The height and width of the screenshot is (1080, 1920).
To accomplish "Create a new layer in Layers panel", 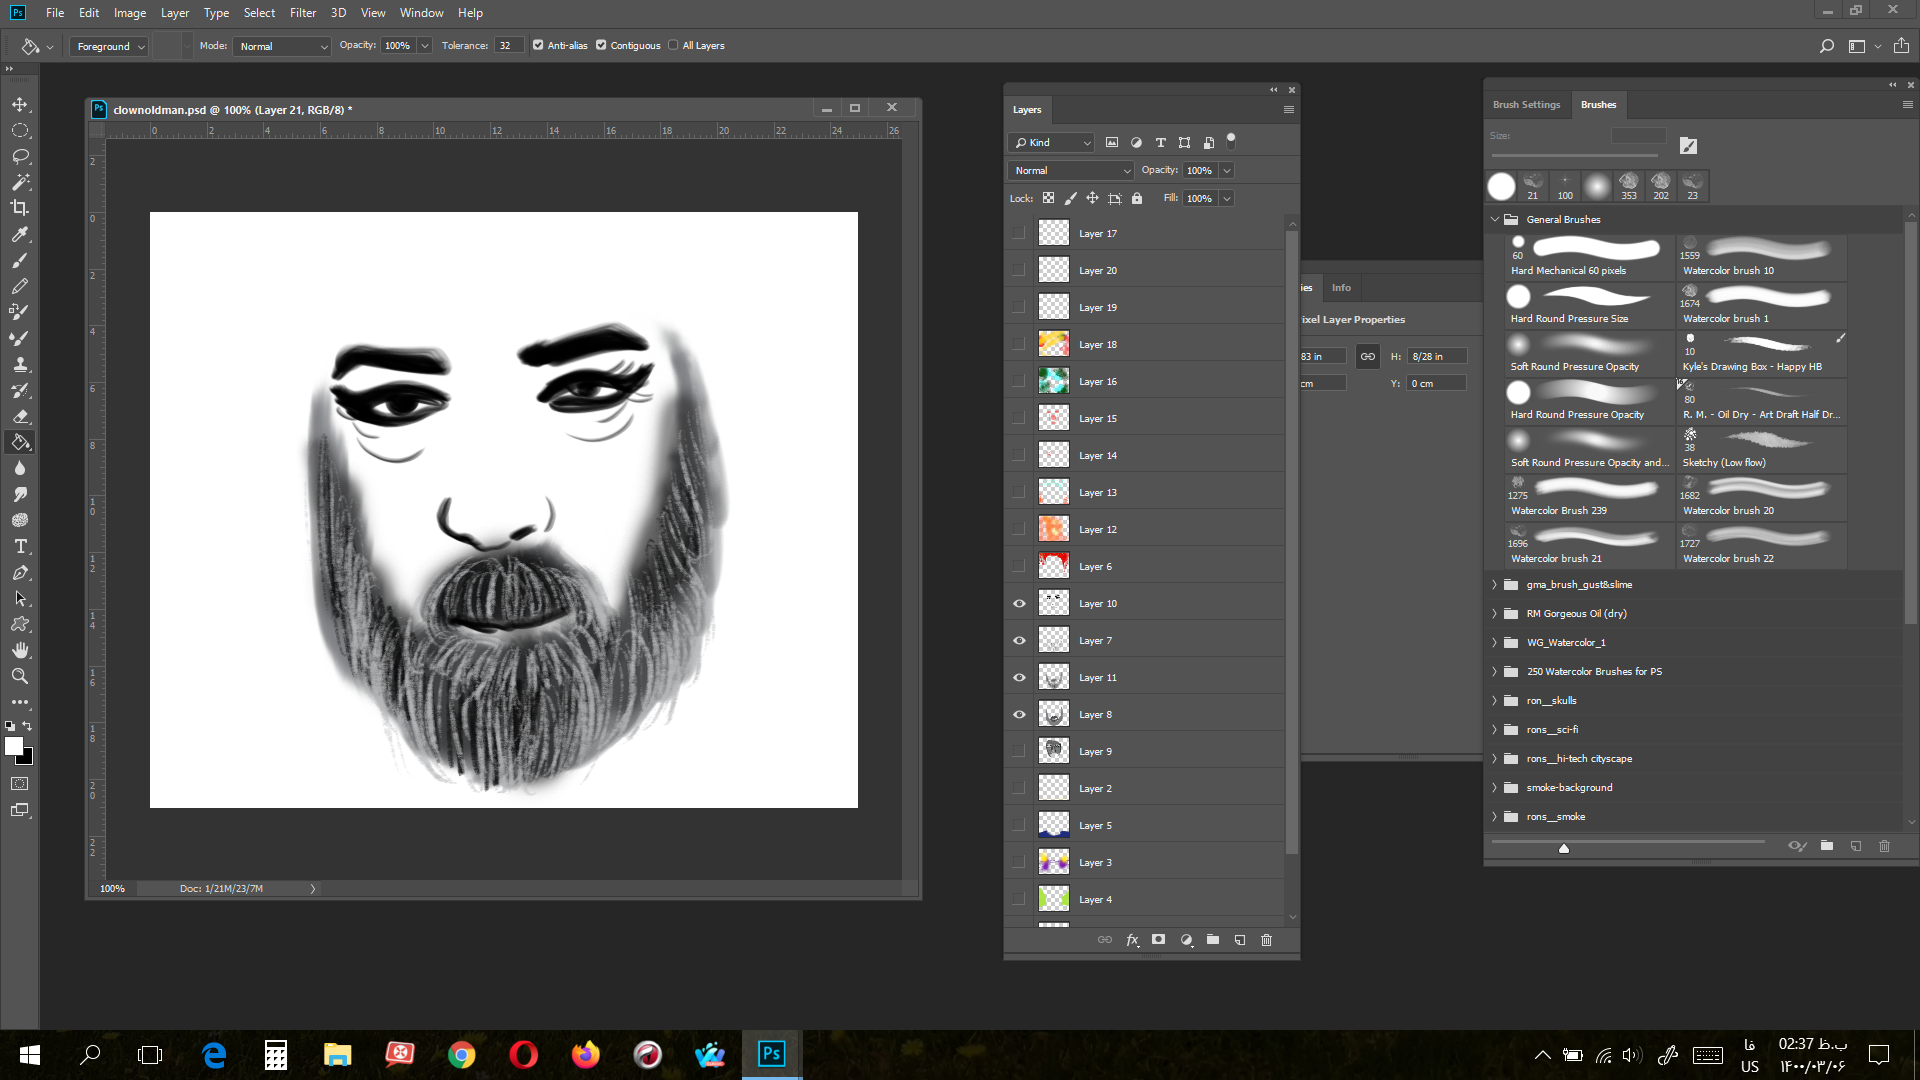I will (1240, 940).
